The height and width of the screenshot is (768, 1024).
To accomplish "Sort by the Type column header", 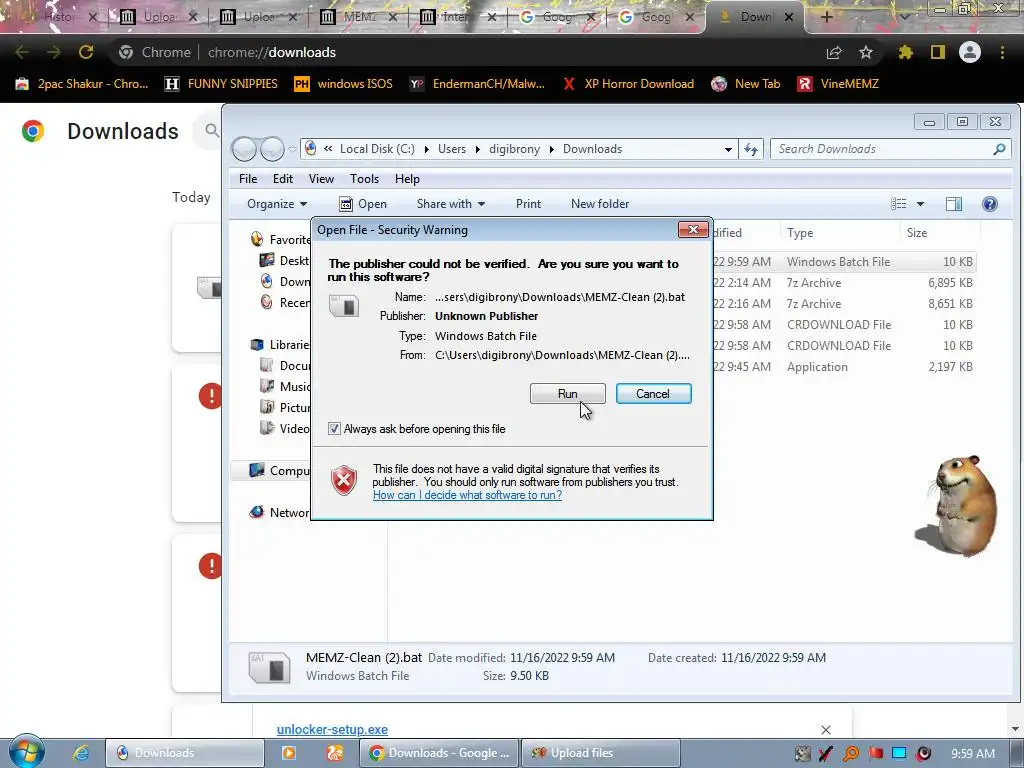I will [x=840, y=232].
